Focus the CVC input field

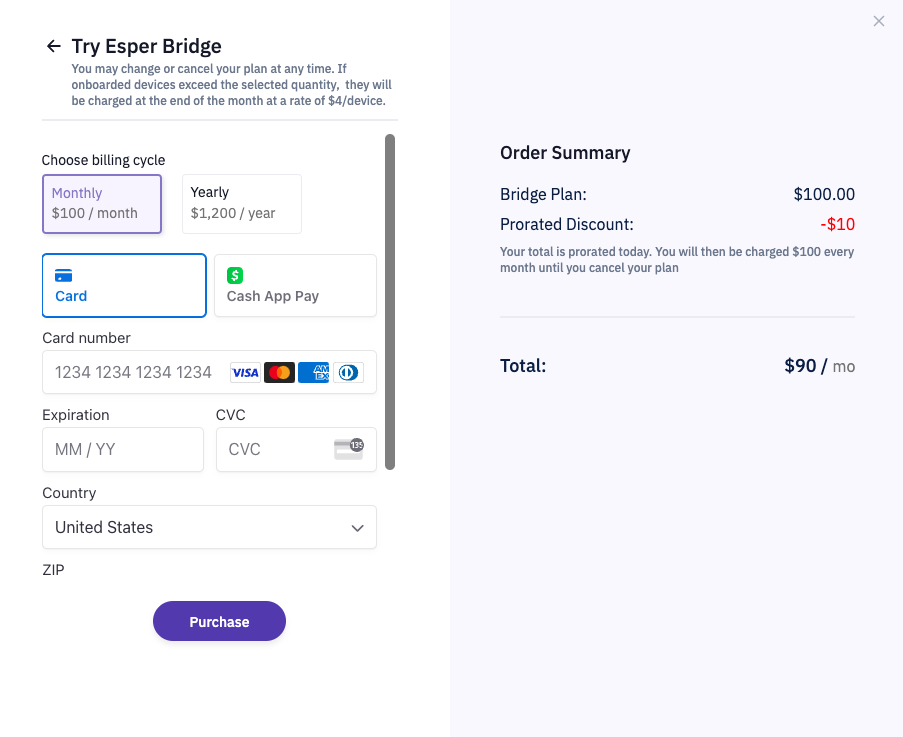pos(296,449)
